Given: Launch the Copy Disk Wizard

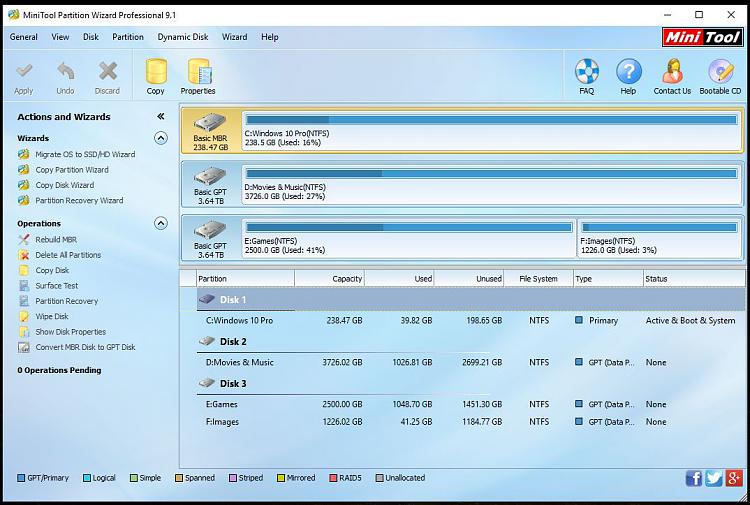Looking at the screenshot, I should point(65,185).
